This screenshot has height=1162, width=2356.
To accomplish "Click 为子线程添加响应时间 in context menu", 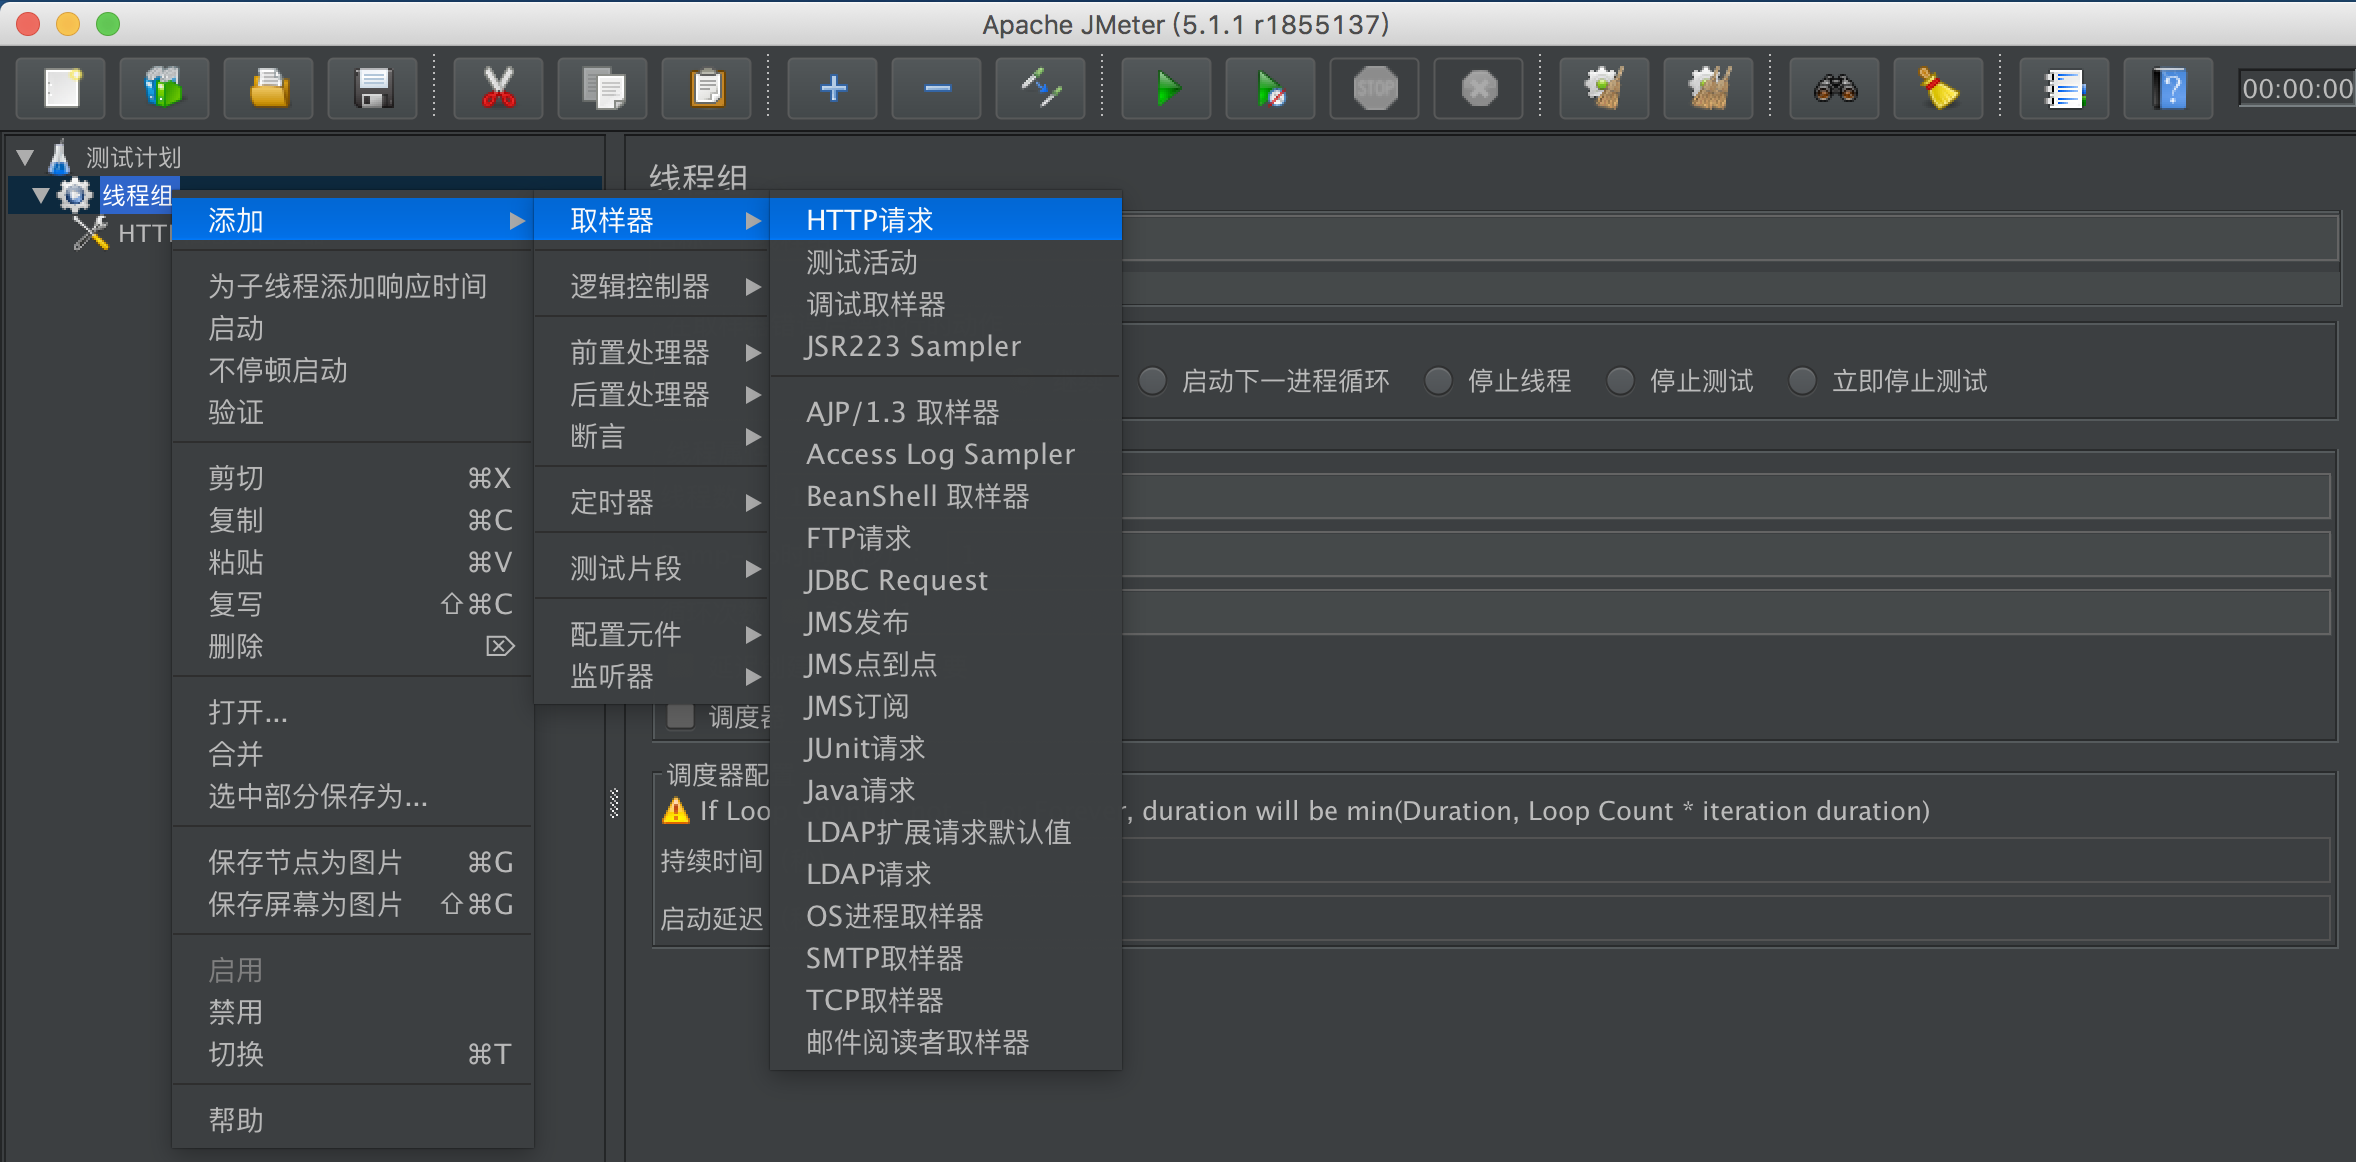I will (353, 287).
